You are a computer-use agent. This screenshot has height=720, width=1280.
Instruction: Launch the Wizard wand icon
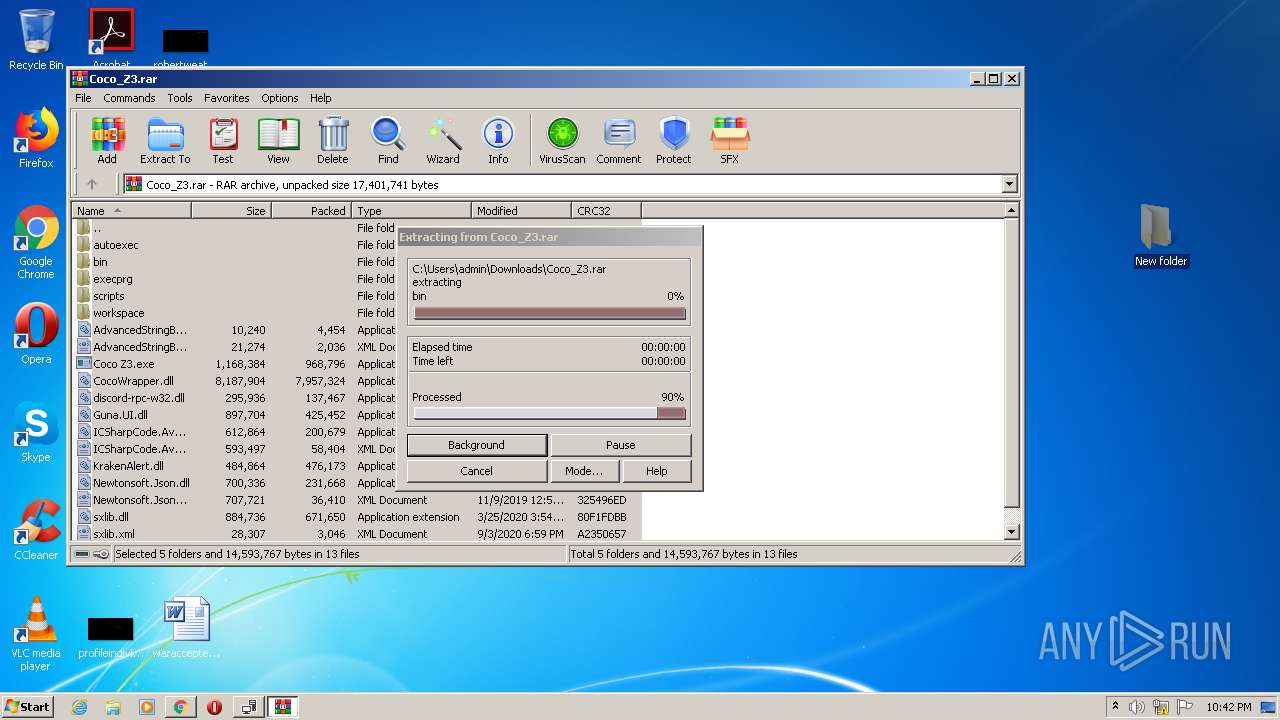click(x=443, y=140)
